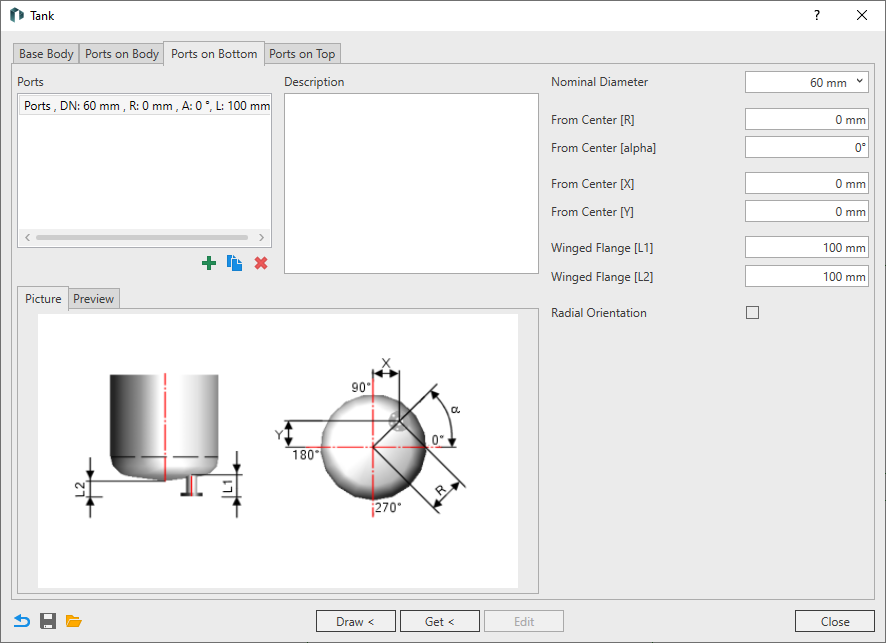The image size is (886, 643).
Task: Click the ports list horizontal scrollbar
Action: (142, 237)
